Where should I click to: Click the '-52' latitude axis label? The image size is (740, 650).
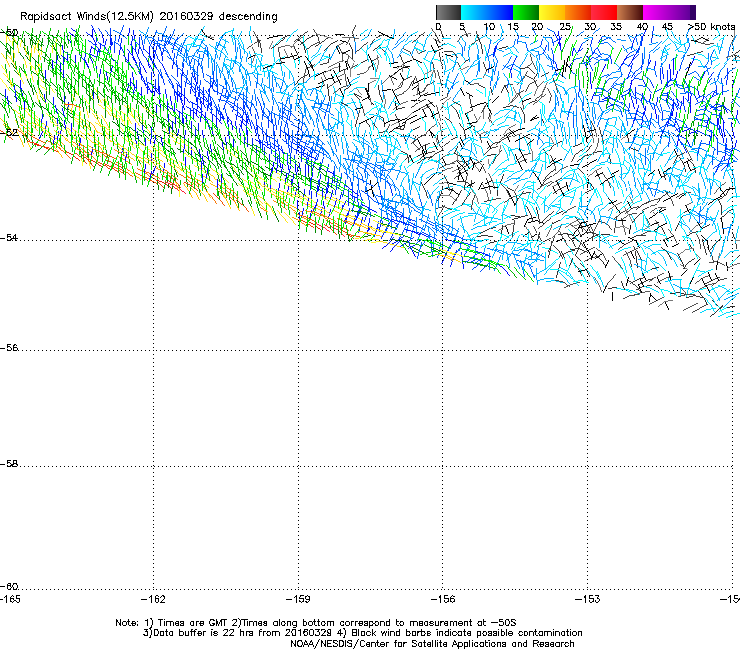pos(9,133)
